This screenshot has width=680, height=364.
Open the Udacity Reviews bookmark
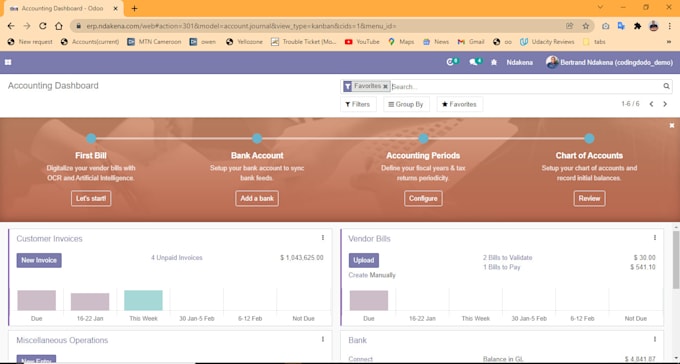point(547,42)
